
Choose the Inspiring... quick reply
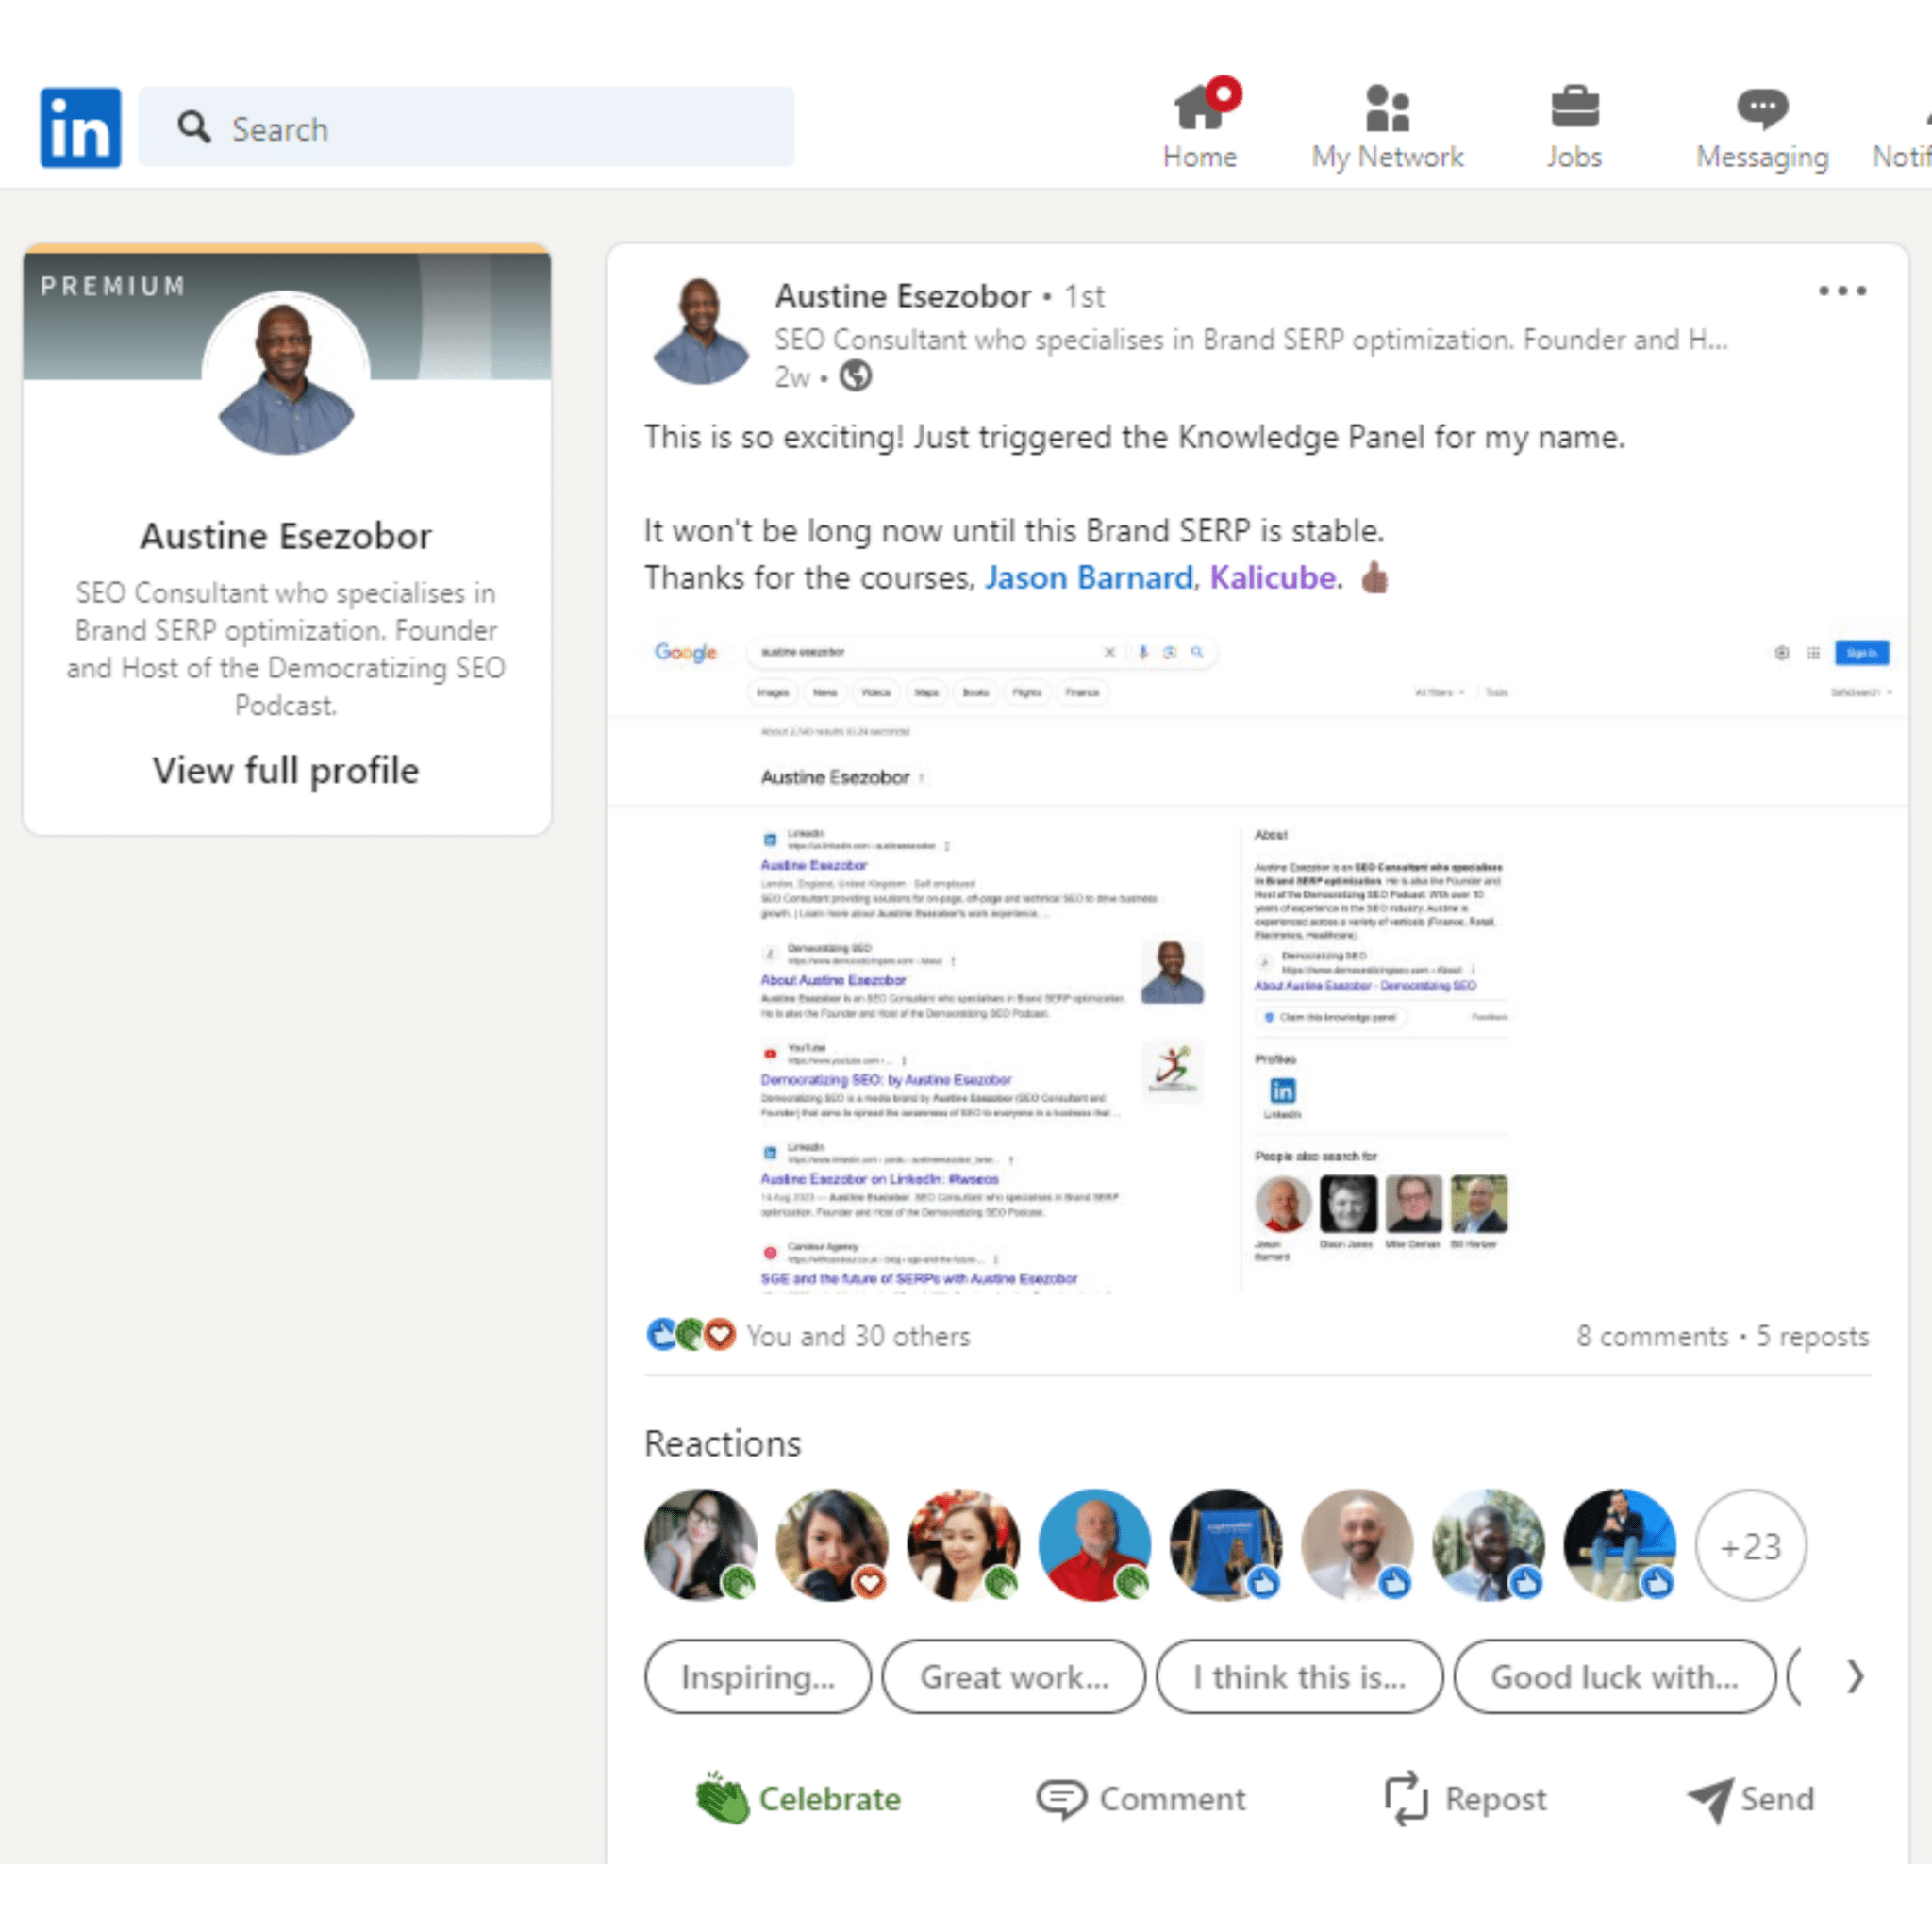tap(758, 1676)
